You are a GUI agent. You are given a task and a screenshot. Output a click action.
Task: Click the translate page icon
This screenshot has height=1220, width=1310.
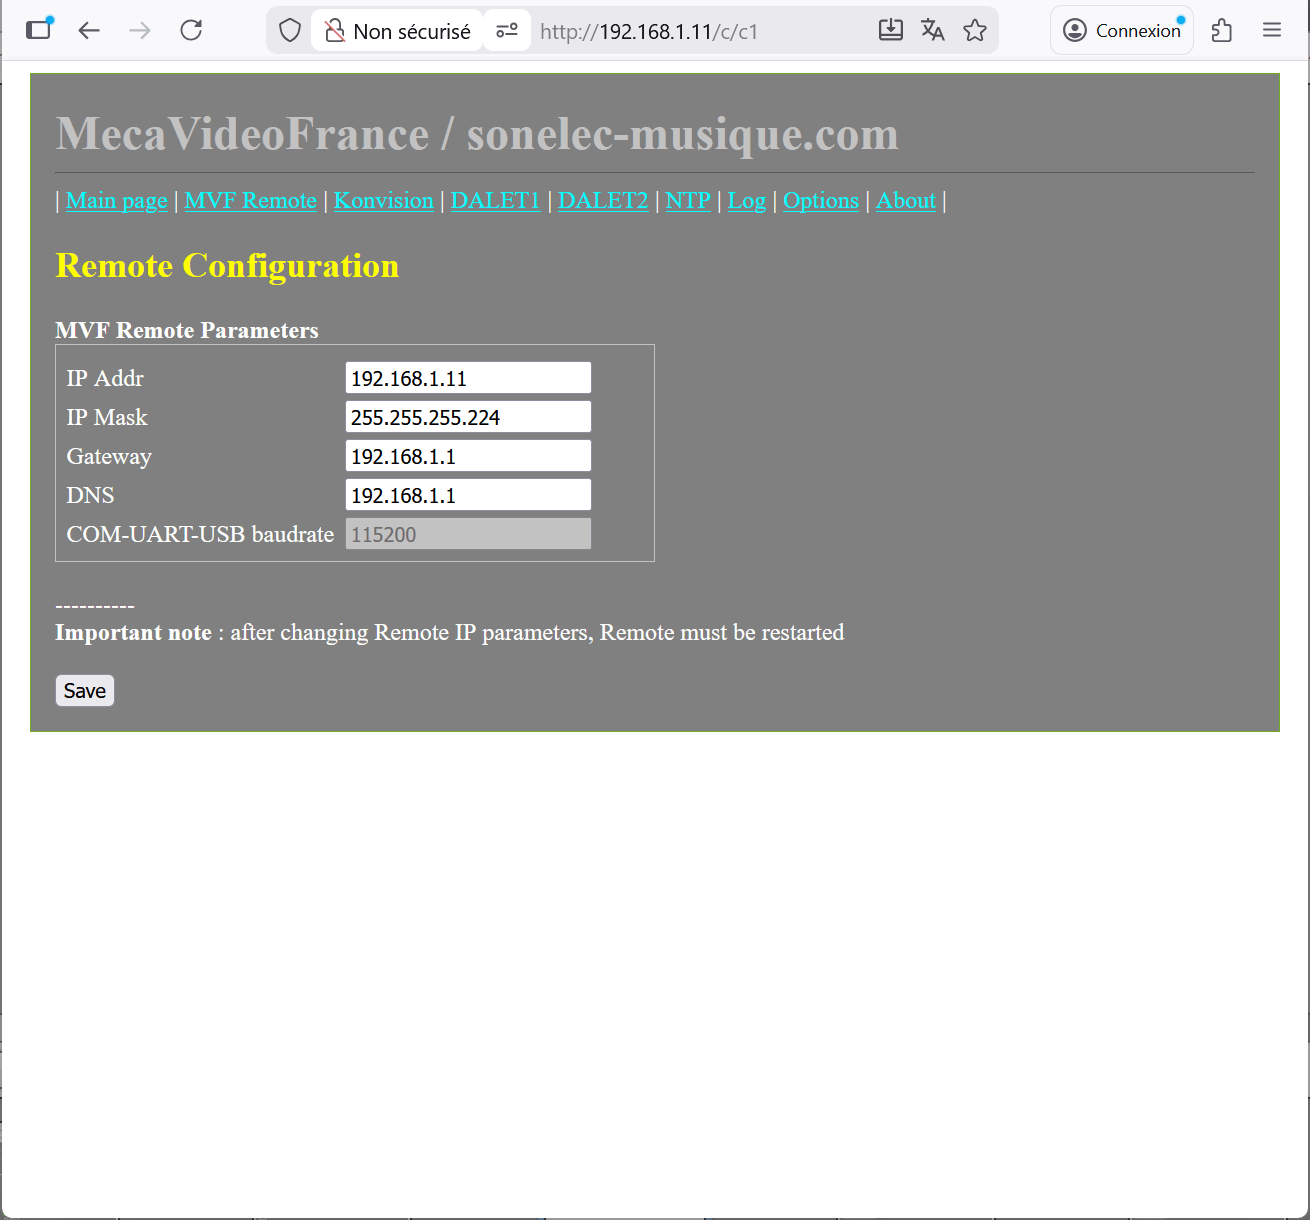point(932,30)
